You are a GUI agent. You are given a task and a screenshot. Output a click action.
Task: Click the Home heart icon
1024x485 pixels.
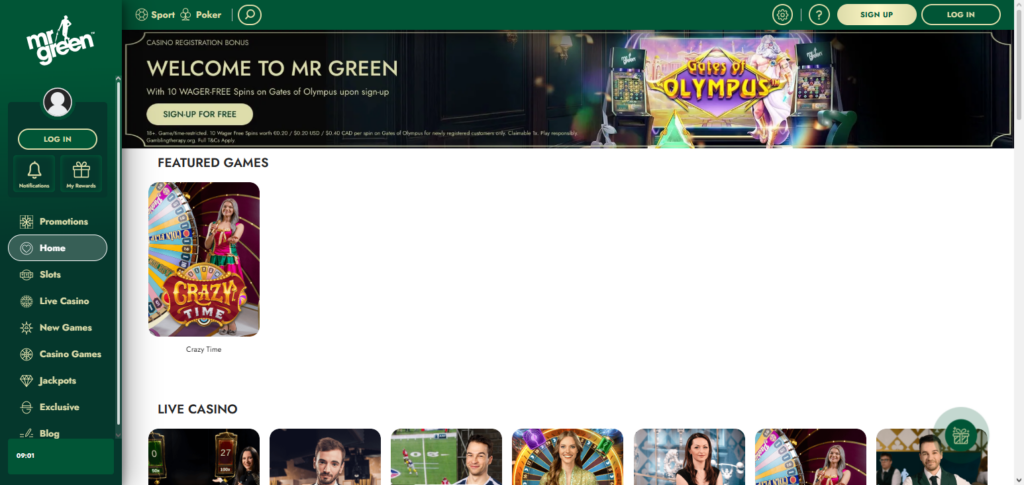(26, 248)
